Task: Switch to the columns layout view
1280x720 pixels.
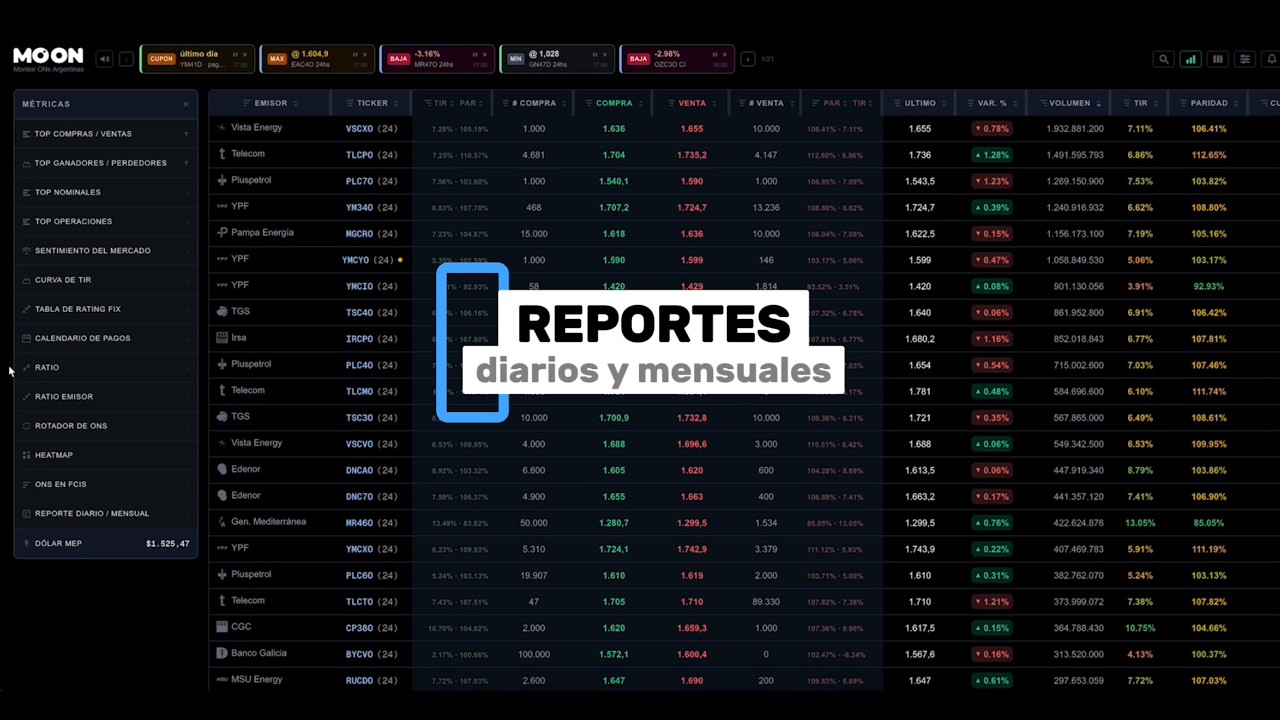Action: [x=1217, y=59]
